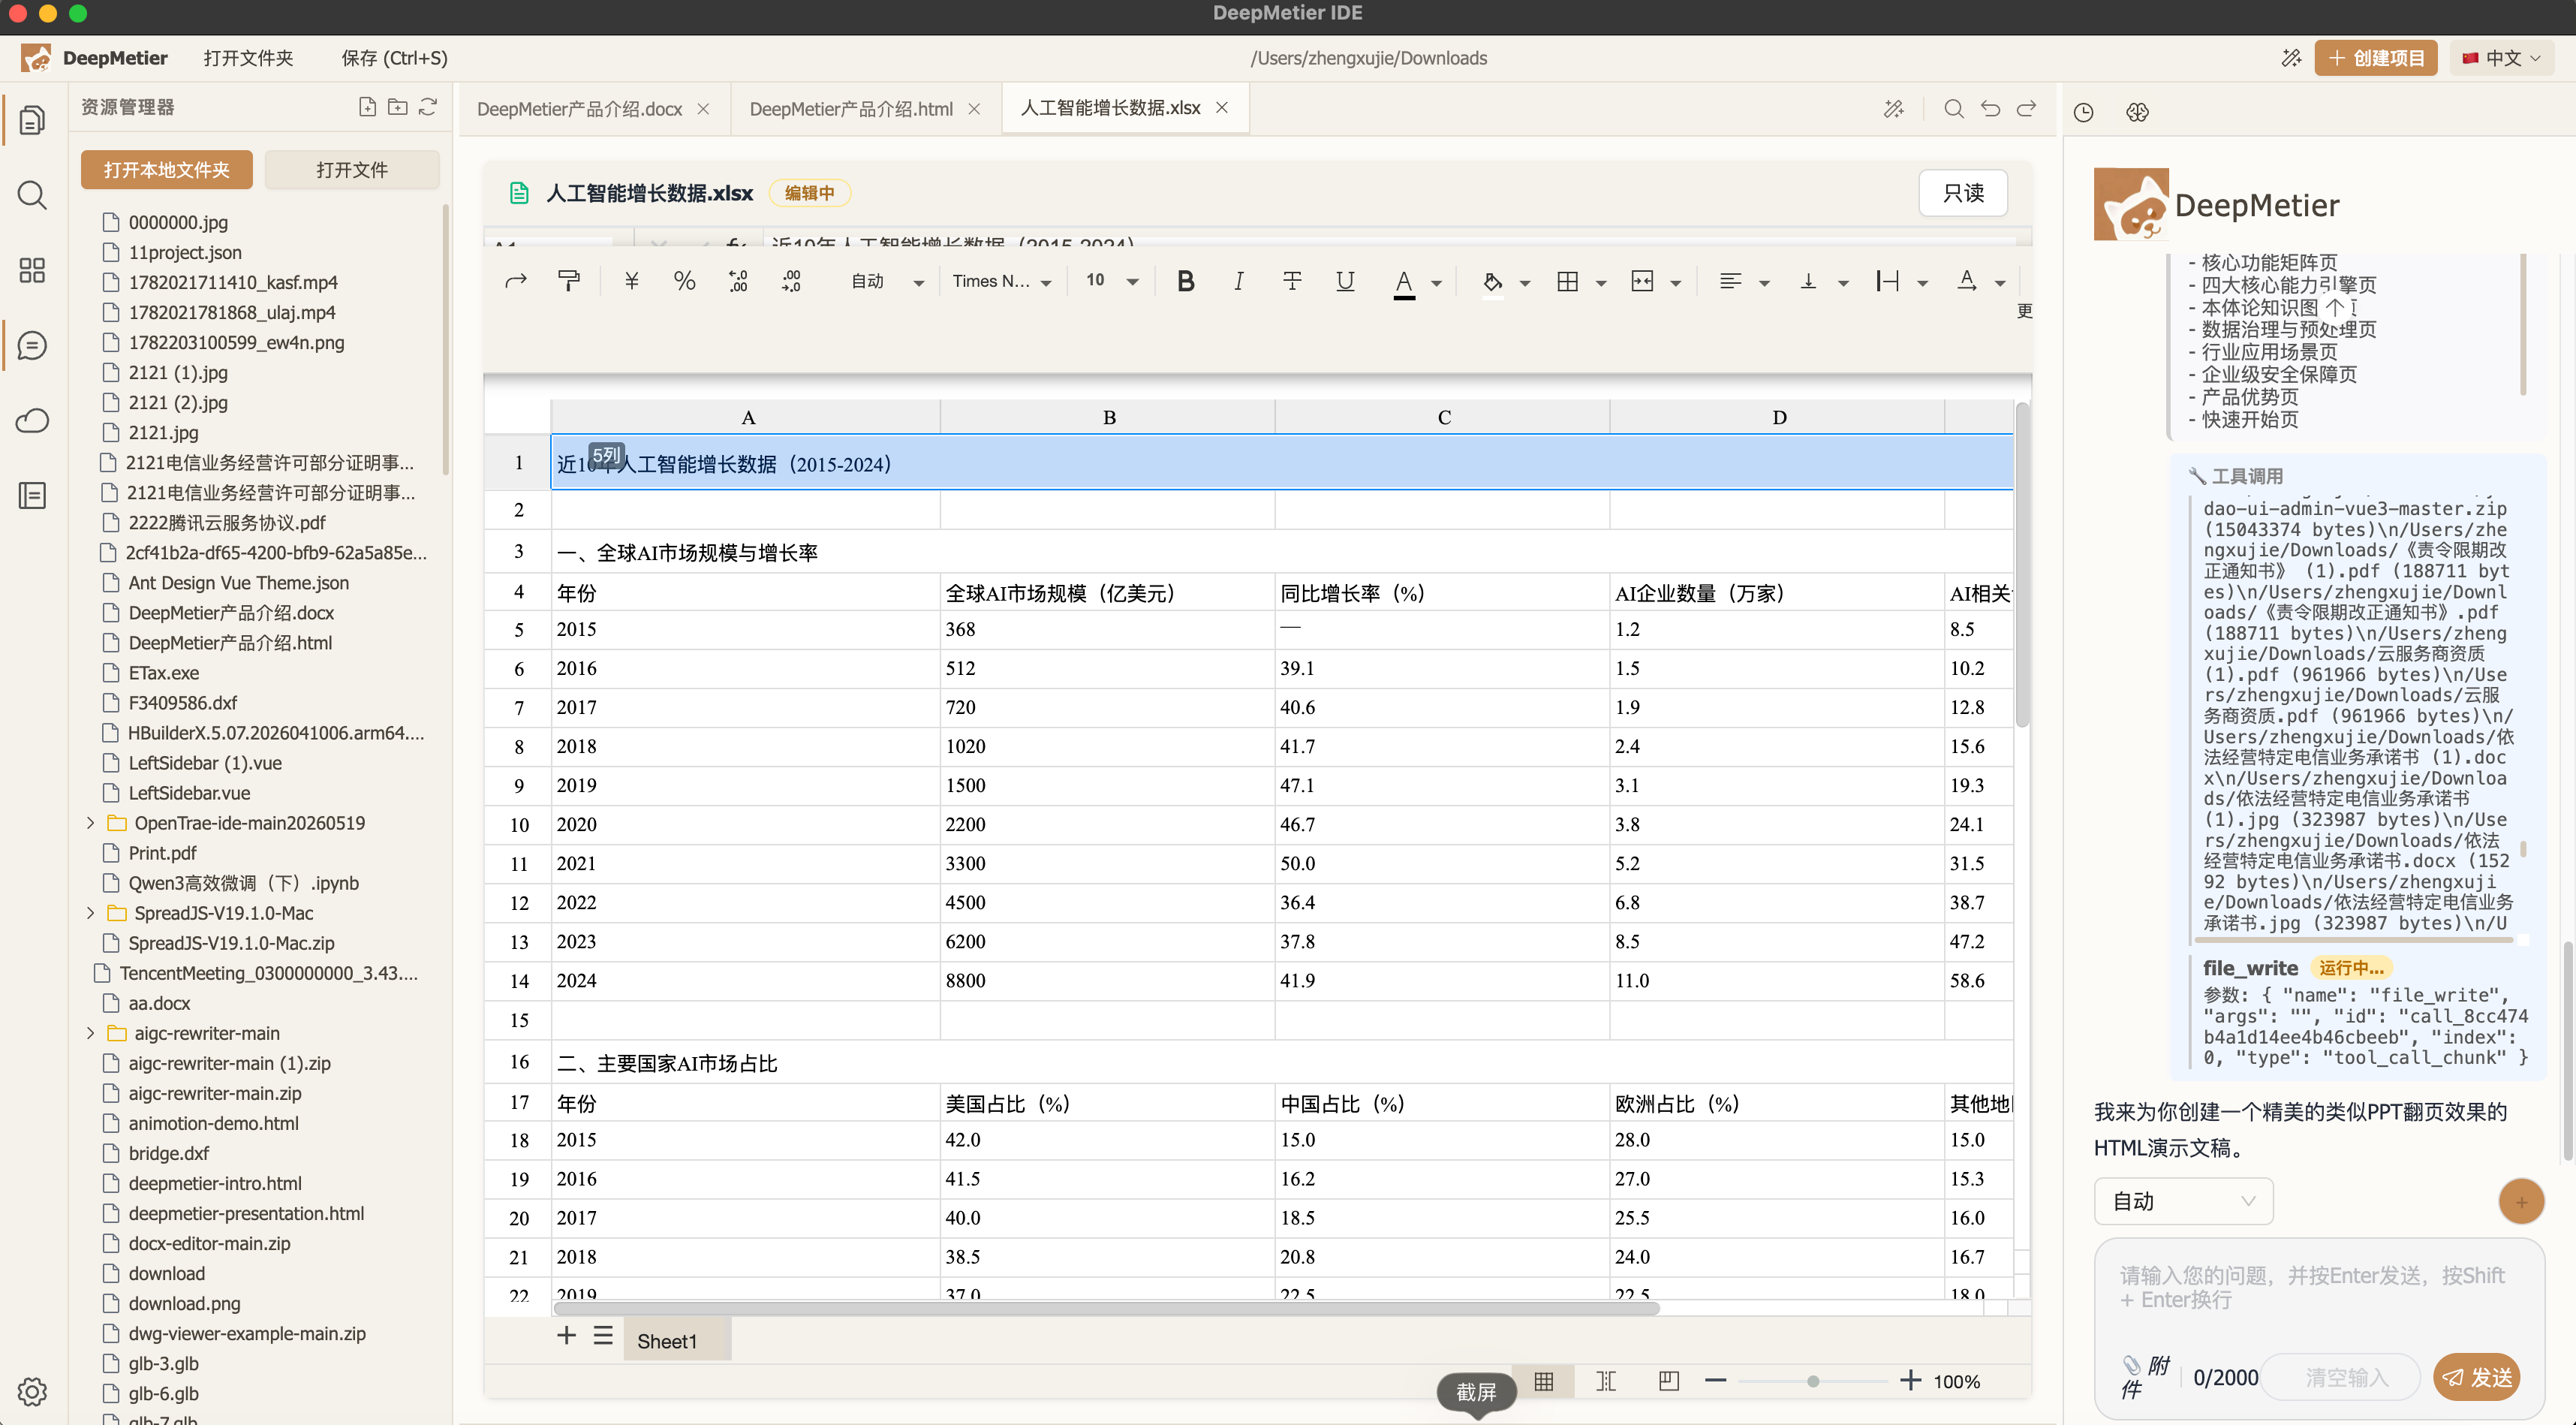Viewport: 2576px width, 1425px height.
Task: Toggle underline formatting
Action: [1345, 281]
